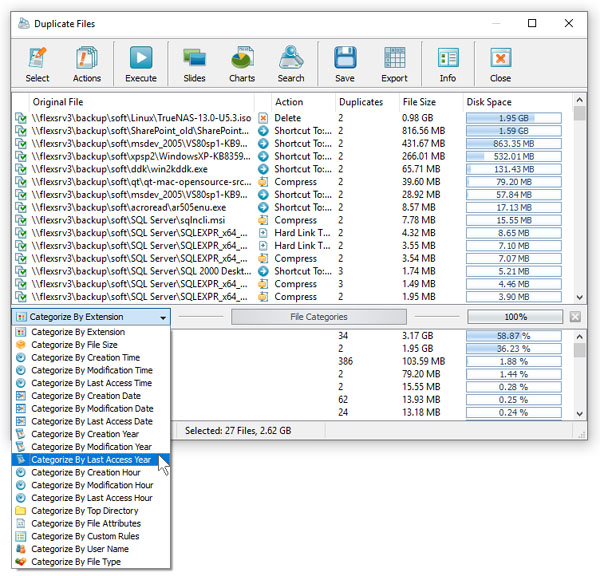Screen dimensions: 600x576
Task: Choose Categorize By File Size
Action: 91,345
